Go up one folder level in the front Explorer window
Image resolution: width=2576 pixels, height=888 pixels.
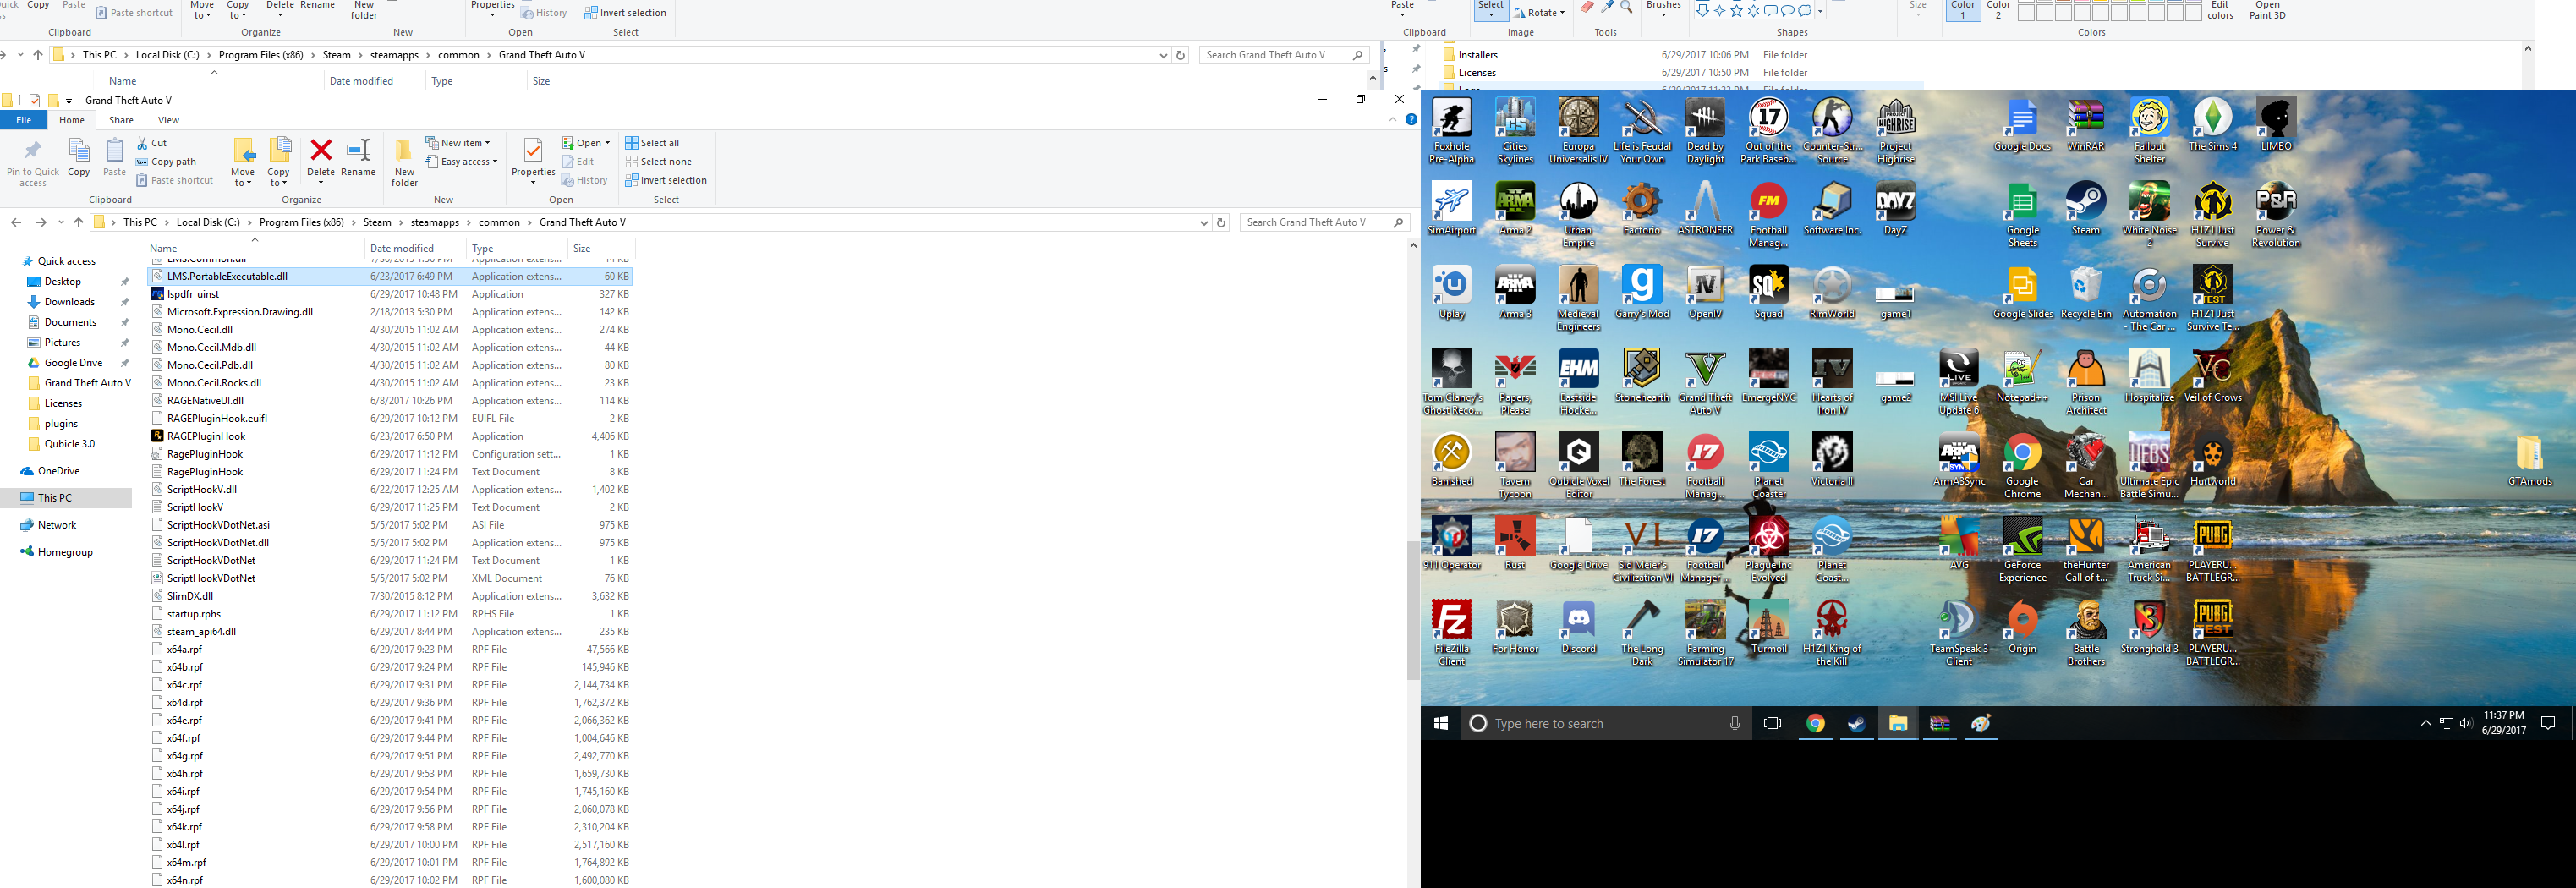78,222
